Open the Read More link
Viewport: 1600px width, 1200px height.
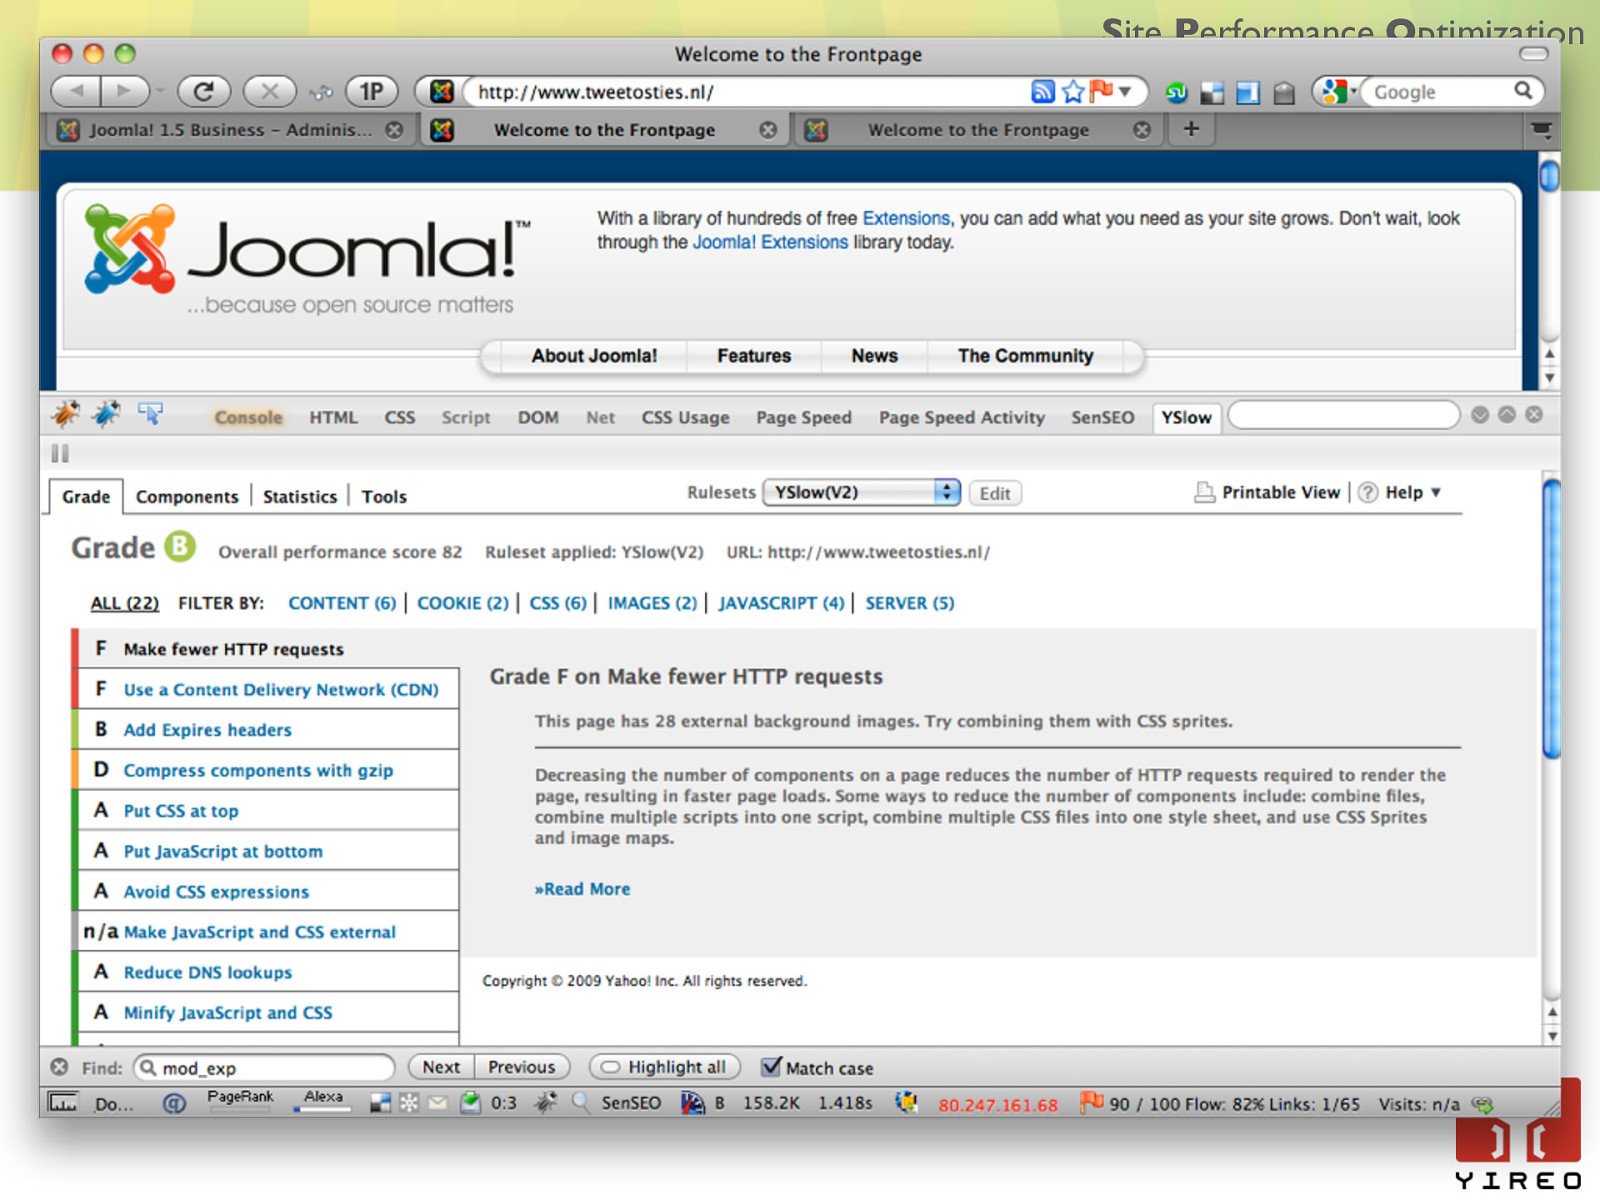pyautogui.click(x=582, y=889)
